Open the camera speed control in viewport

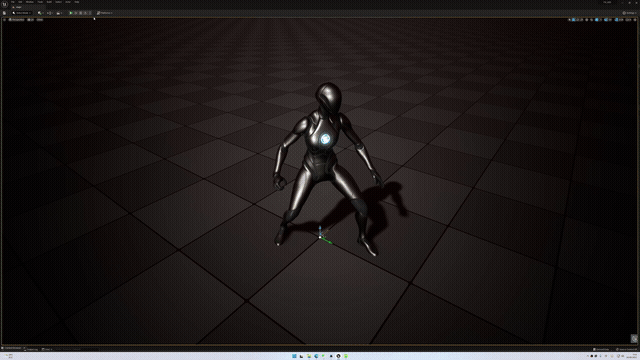628,20
